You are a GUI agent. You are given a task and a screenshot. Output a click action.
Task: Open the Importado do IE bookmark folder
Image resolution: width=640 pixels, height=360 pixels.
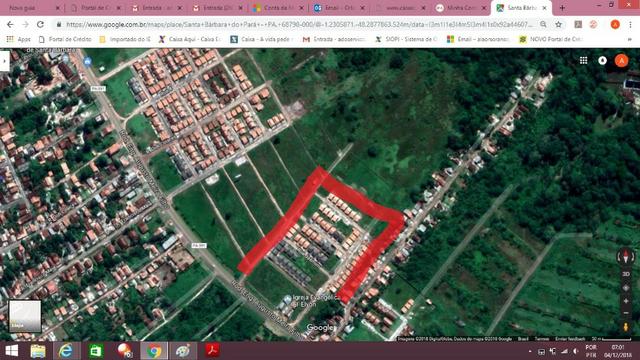pos(125,39)
